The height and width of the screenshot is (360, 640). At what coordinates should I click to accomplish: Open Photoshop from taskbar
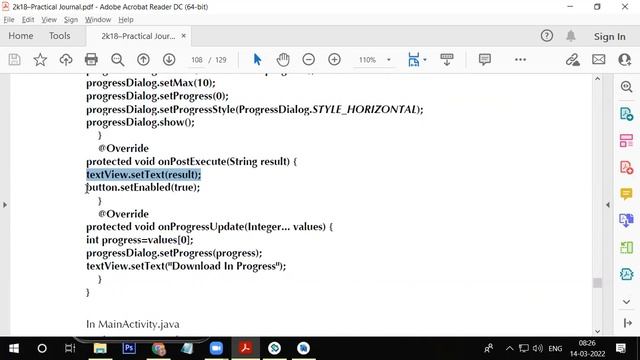[x=129, y=348]
